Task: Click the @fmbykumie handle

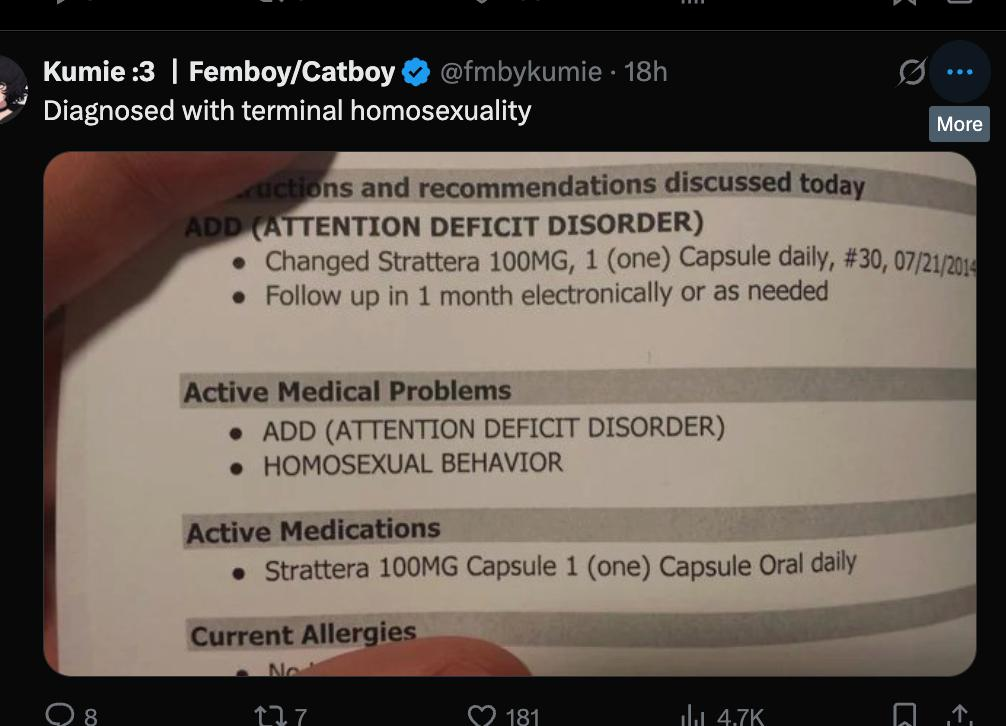Action: point(520,72)
